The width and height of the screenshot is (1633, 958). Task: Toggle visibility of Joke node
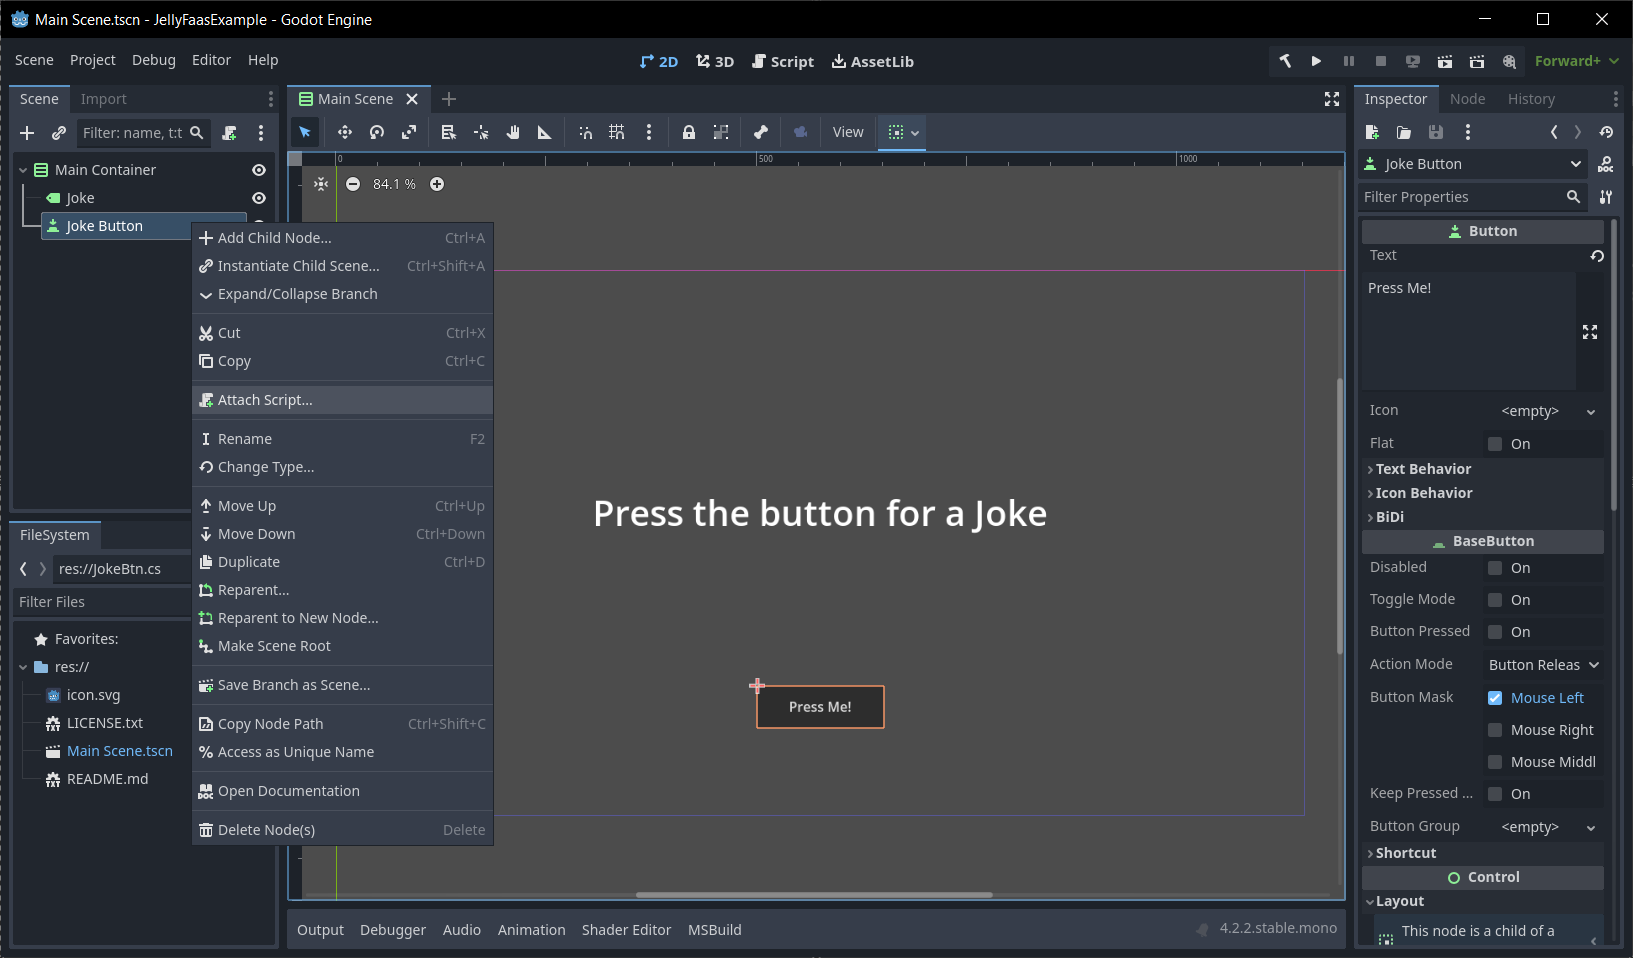click(259, 198)
